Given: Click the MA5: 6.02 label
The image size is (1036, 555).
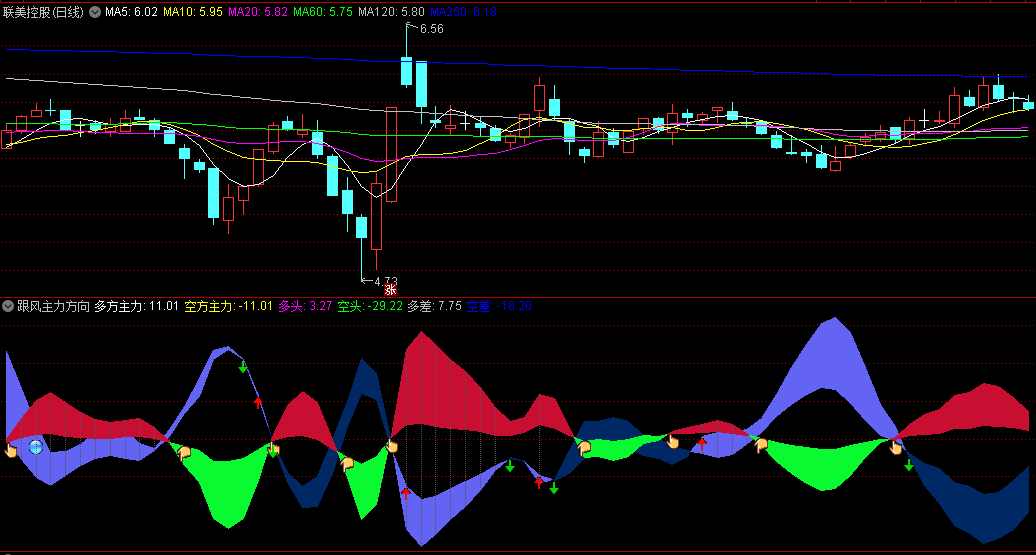Looking at the screenshot, I should (131, 12).
